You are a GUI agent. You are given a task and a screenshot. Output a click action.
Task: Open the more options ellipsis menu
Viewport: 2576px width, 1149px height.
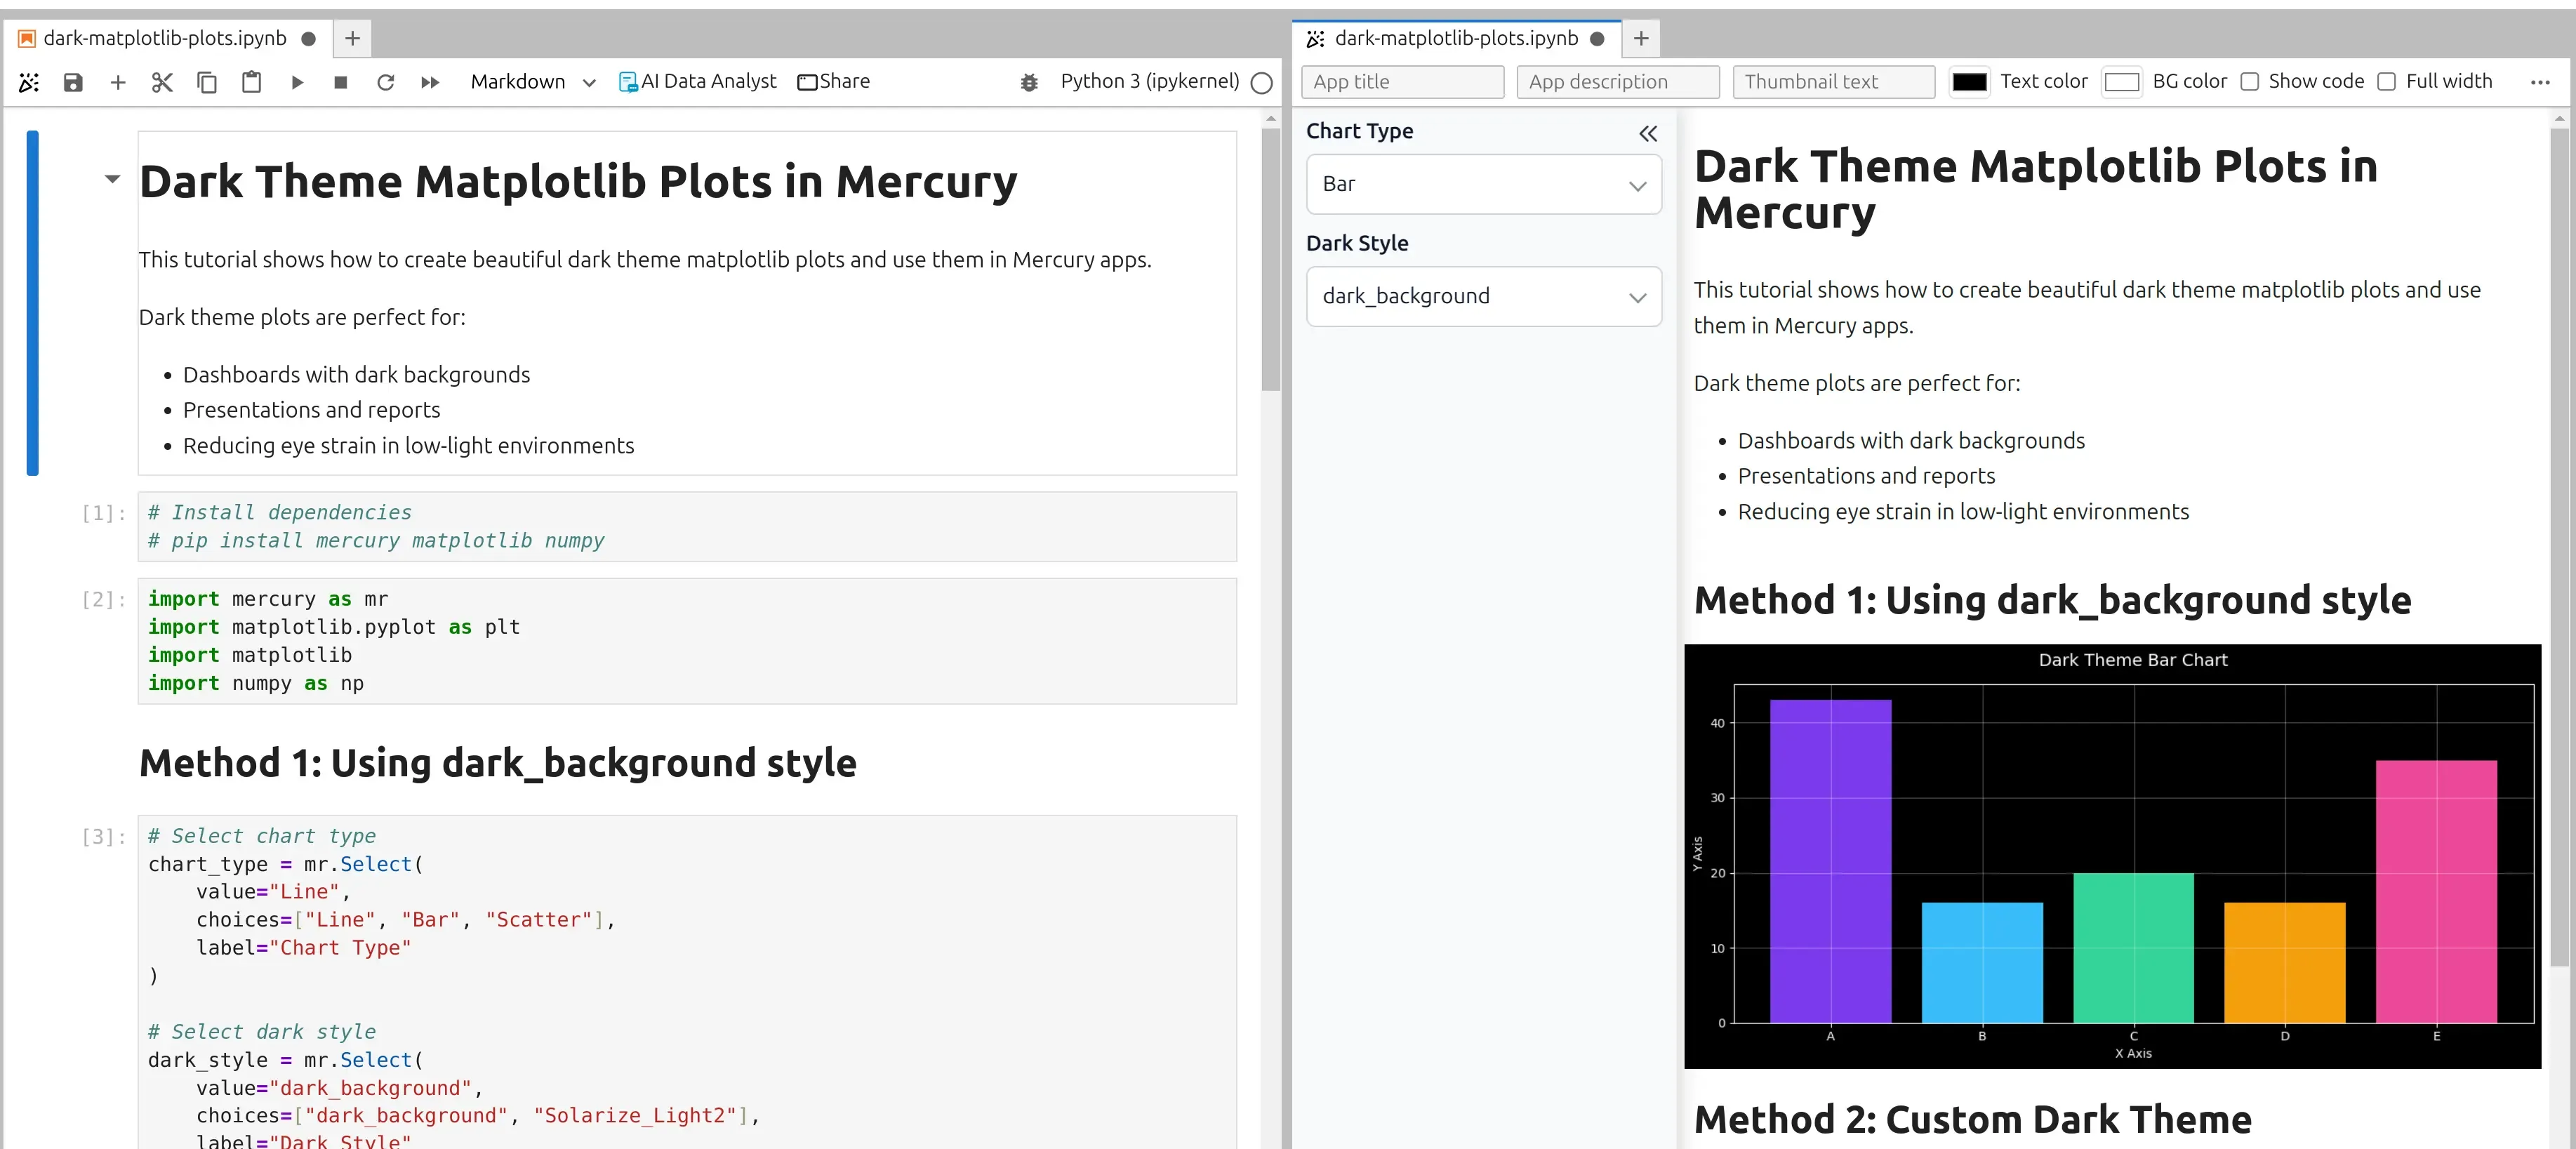[2540, 83]
